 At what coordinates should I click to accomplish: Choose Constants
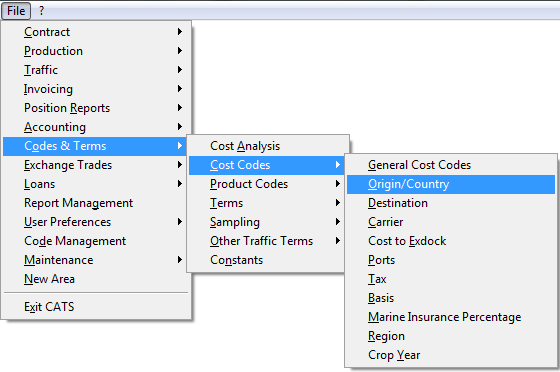pos(267,260)
